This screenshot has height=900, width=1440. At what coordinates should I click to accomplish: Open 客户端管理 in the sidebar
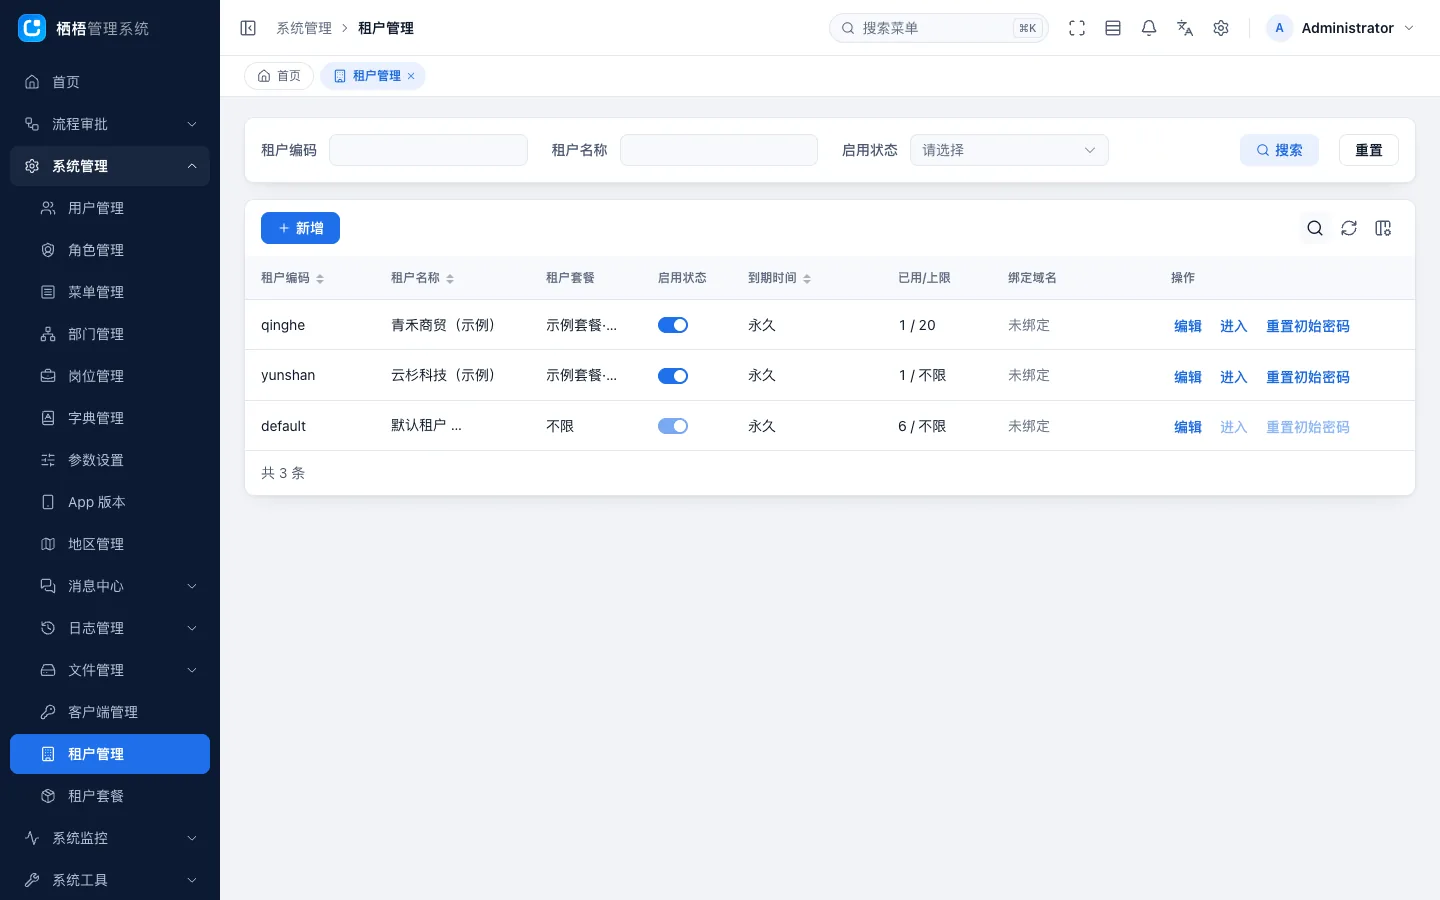tap(110, 712)
